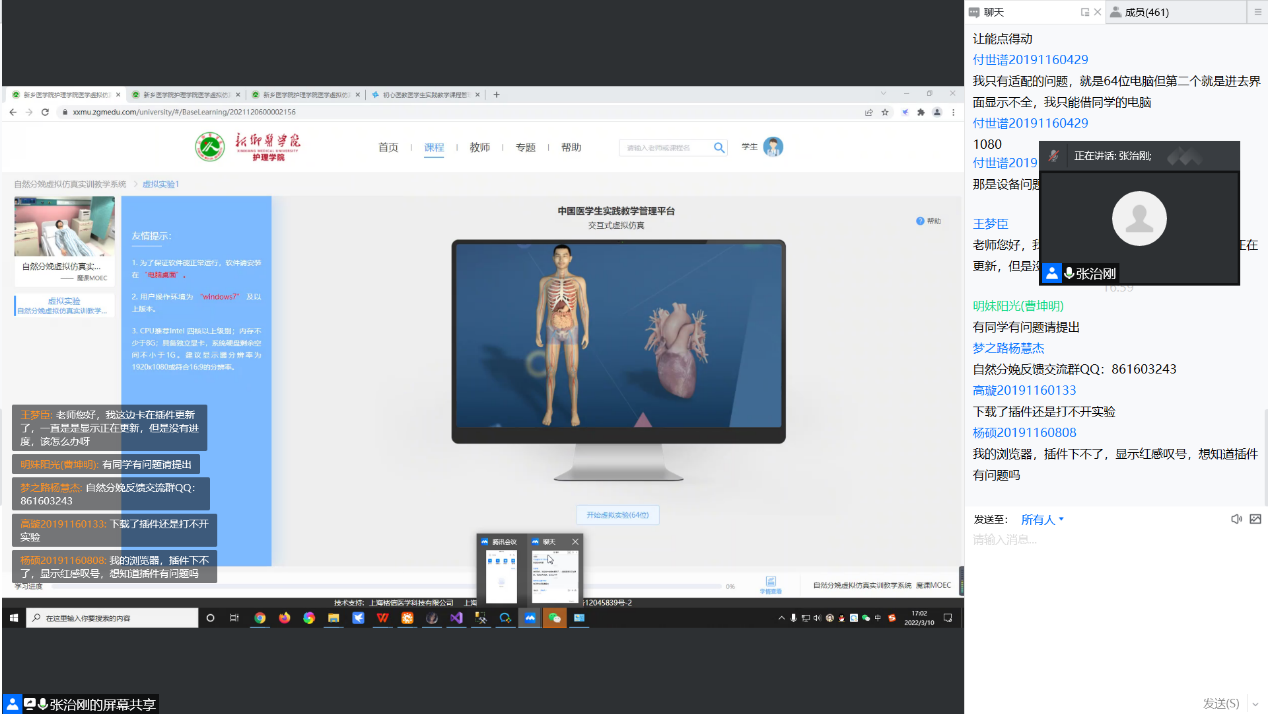
Task: Select the 课程 item in site navigation
Action: pos(434,148)
